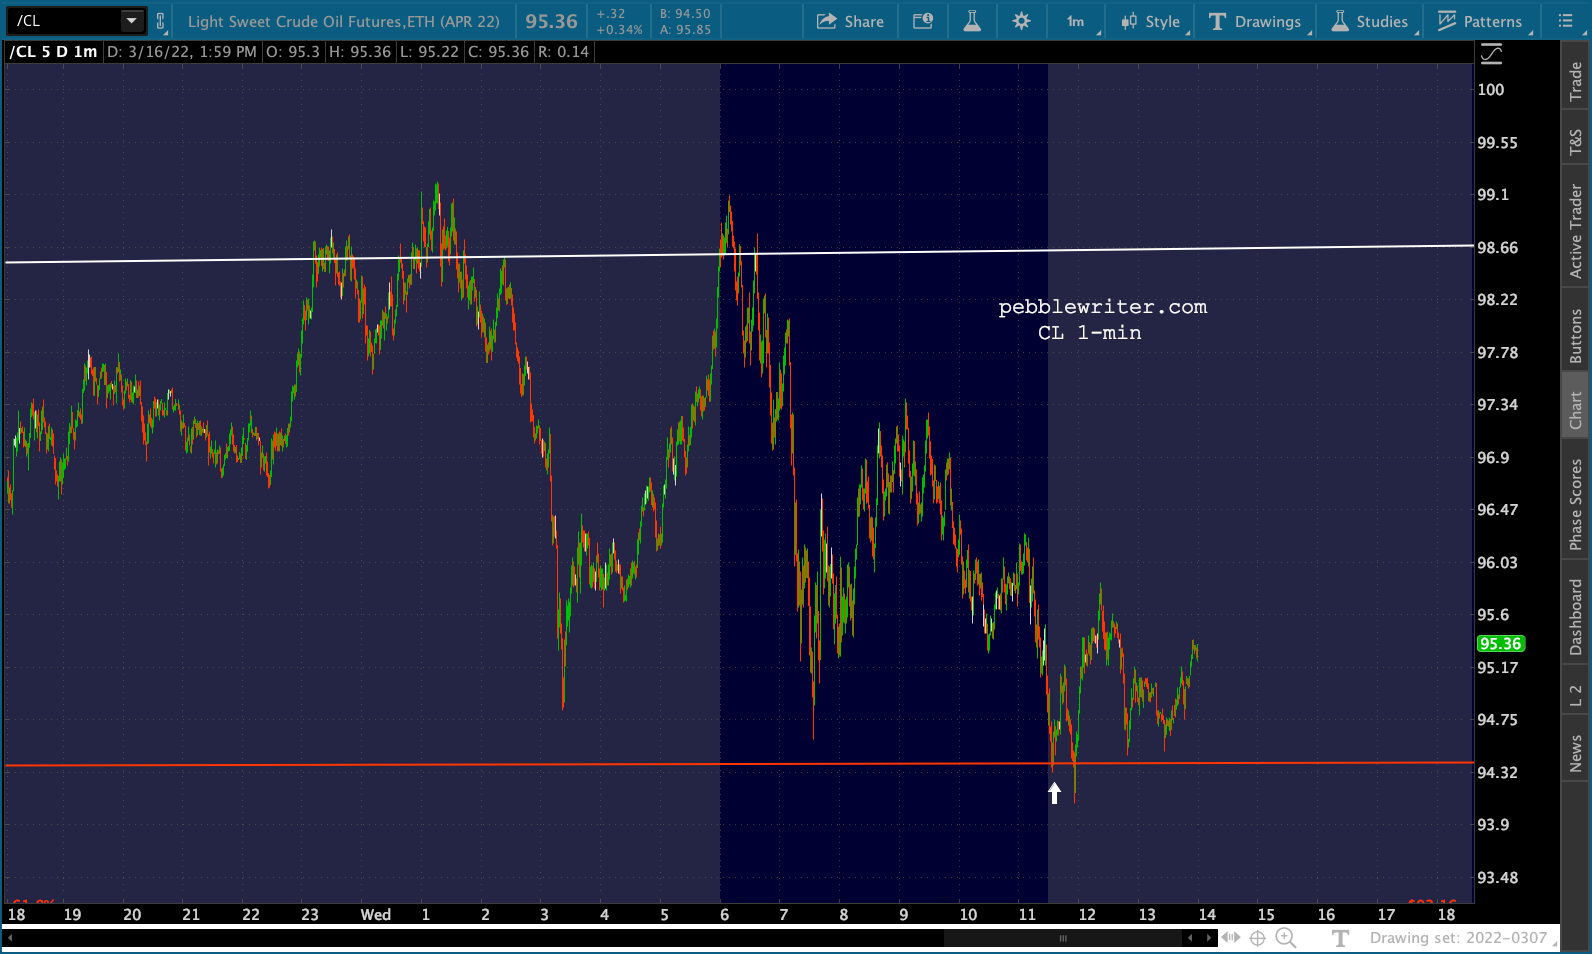Open the list options menu icon
Viewport: 1592px width, 954px height.
(x=1566, y=21)
